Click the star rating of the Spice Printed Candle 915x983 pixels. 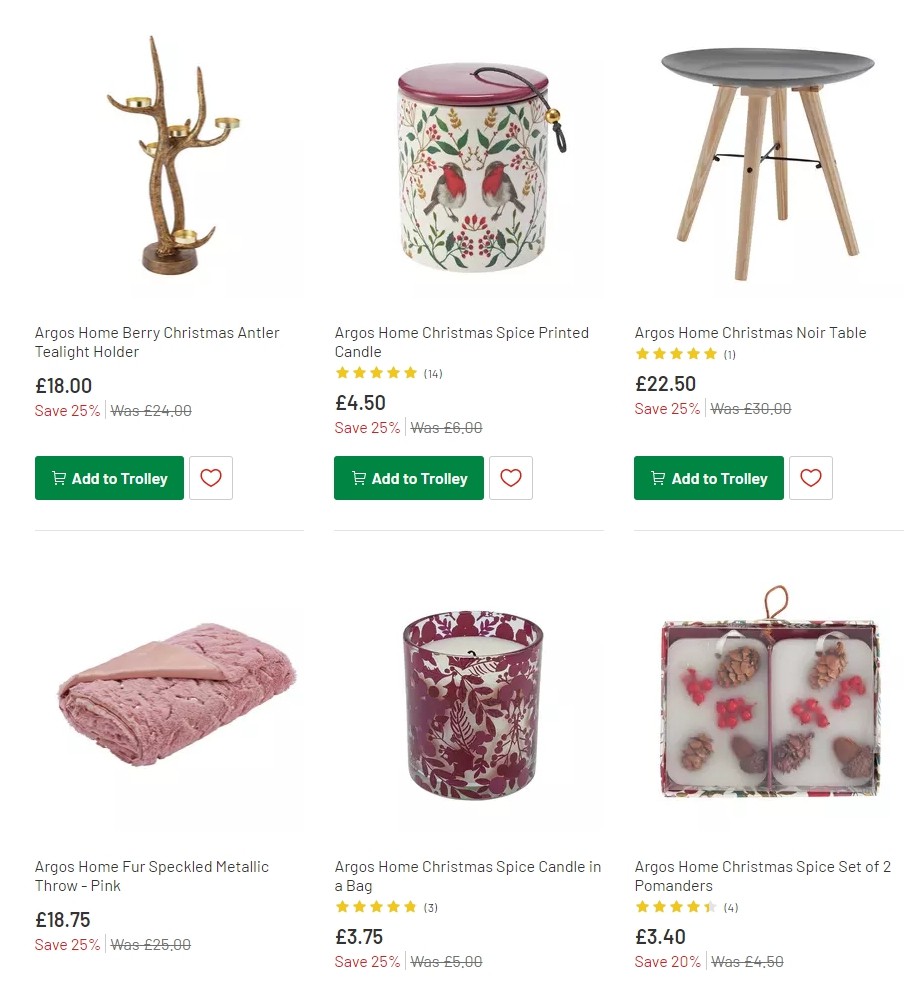pyautogui.click(x=376, y=372)
